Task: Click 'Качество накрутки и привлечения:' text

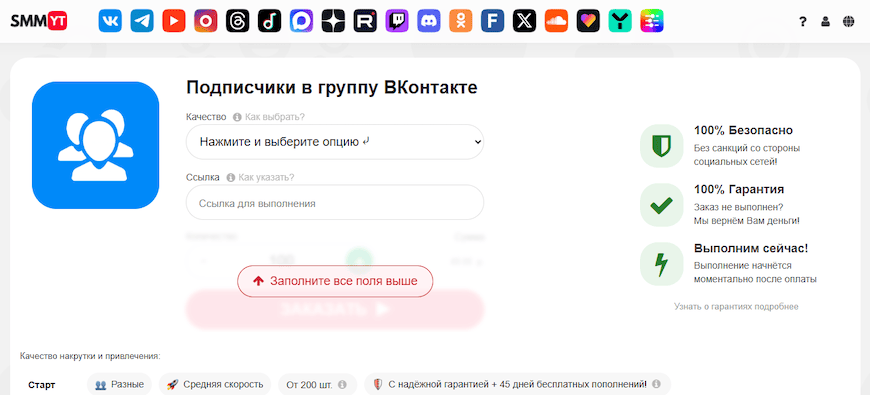Action: pyautogui.click(x=90, y=356)
